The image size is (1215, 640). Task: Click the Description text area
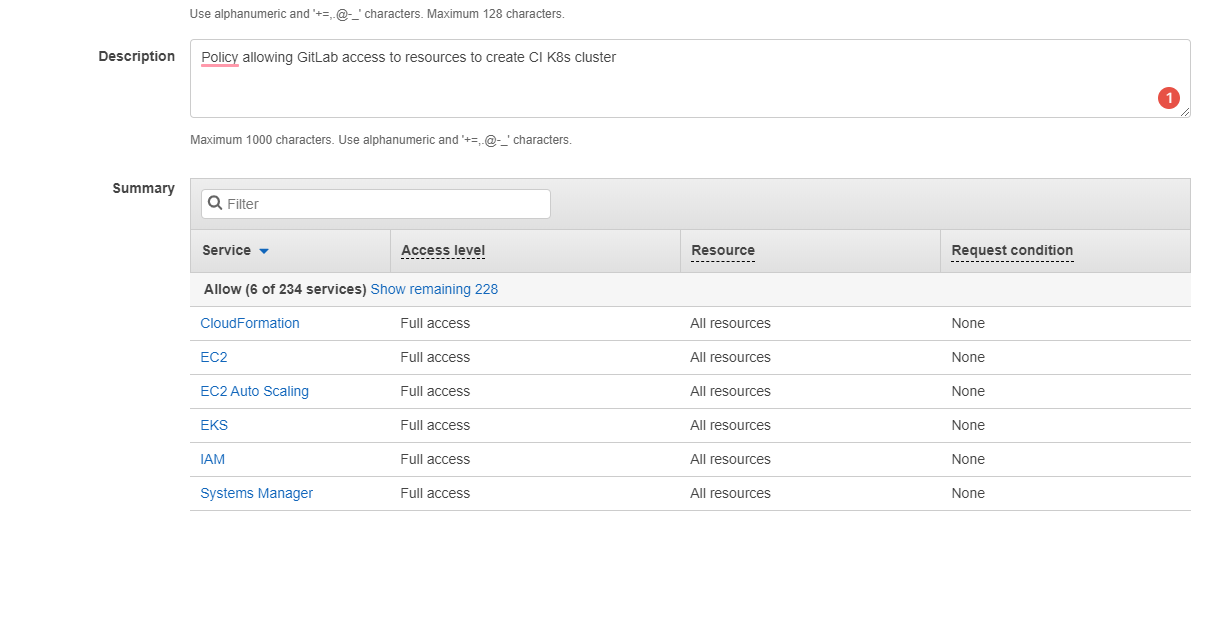pyautogui.click(x=690, y=78)
